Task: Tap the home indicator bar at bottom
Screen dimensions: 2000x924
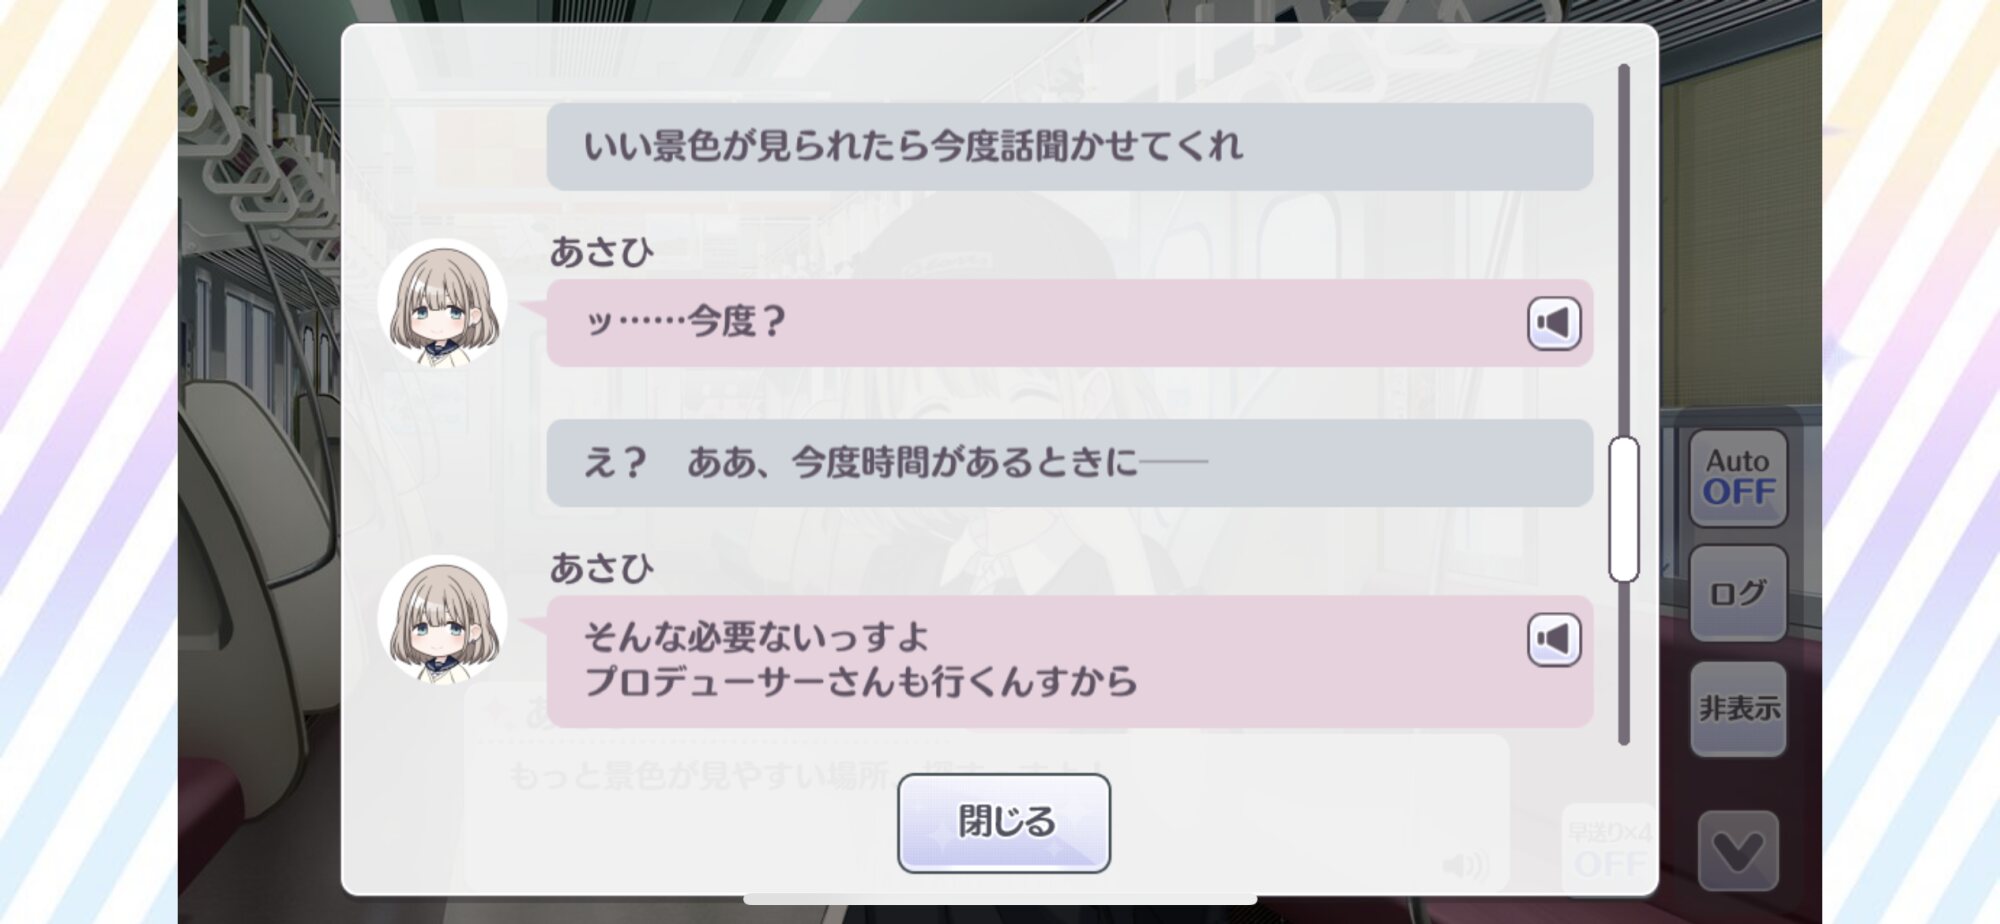Action: (1000, 900)
